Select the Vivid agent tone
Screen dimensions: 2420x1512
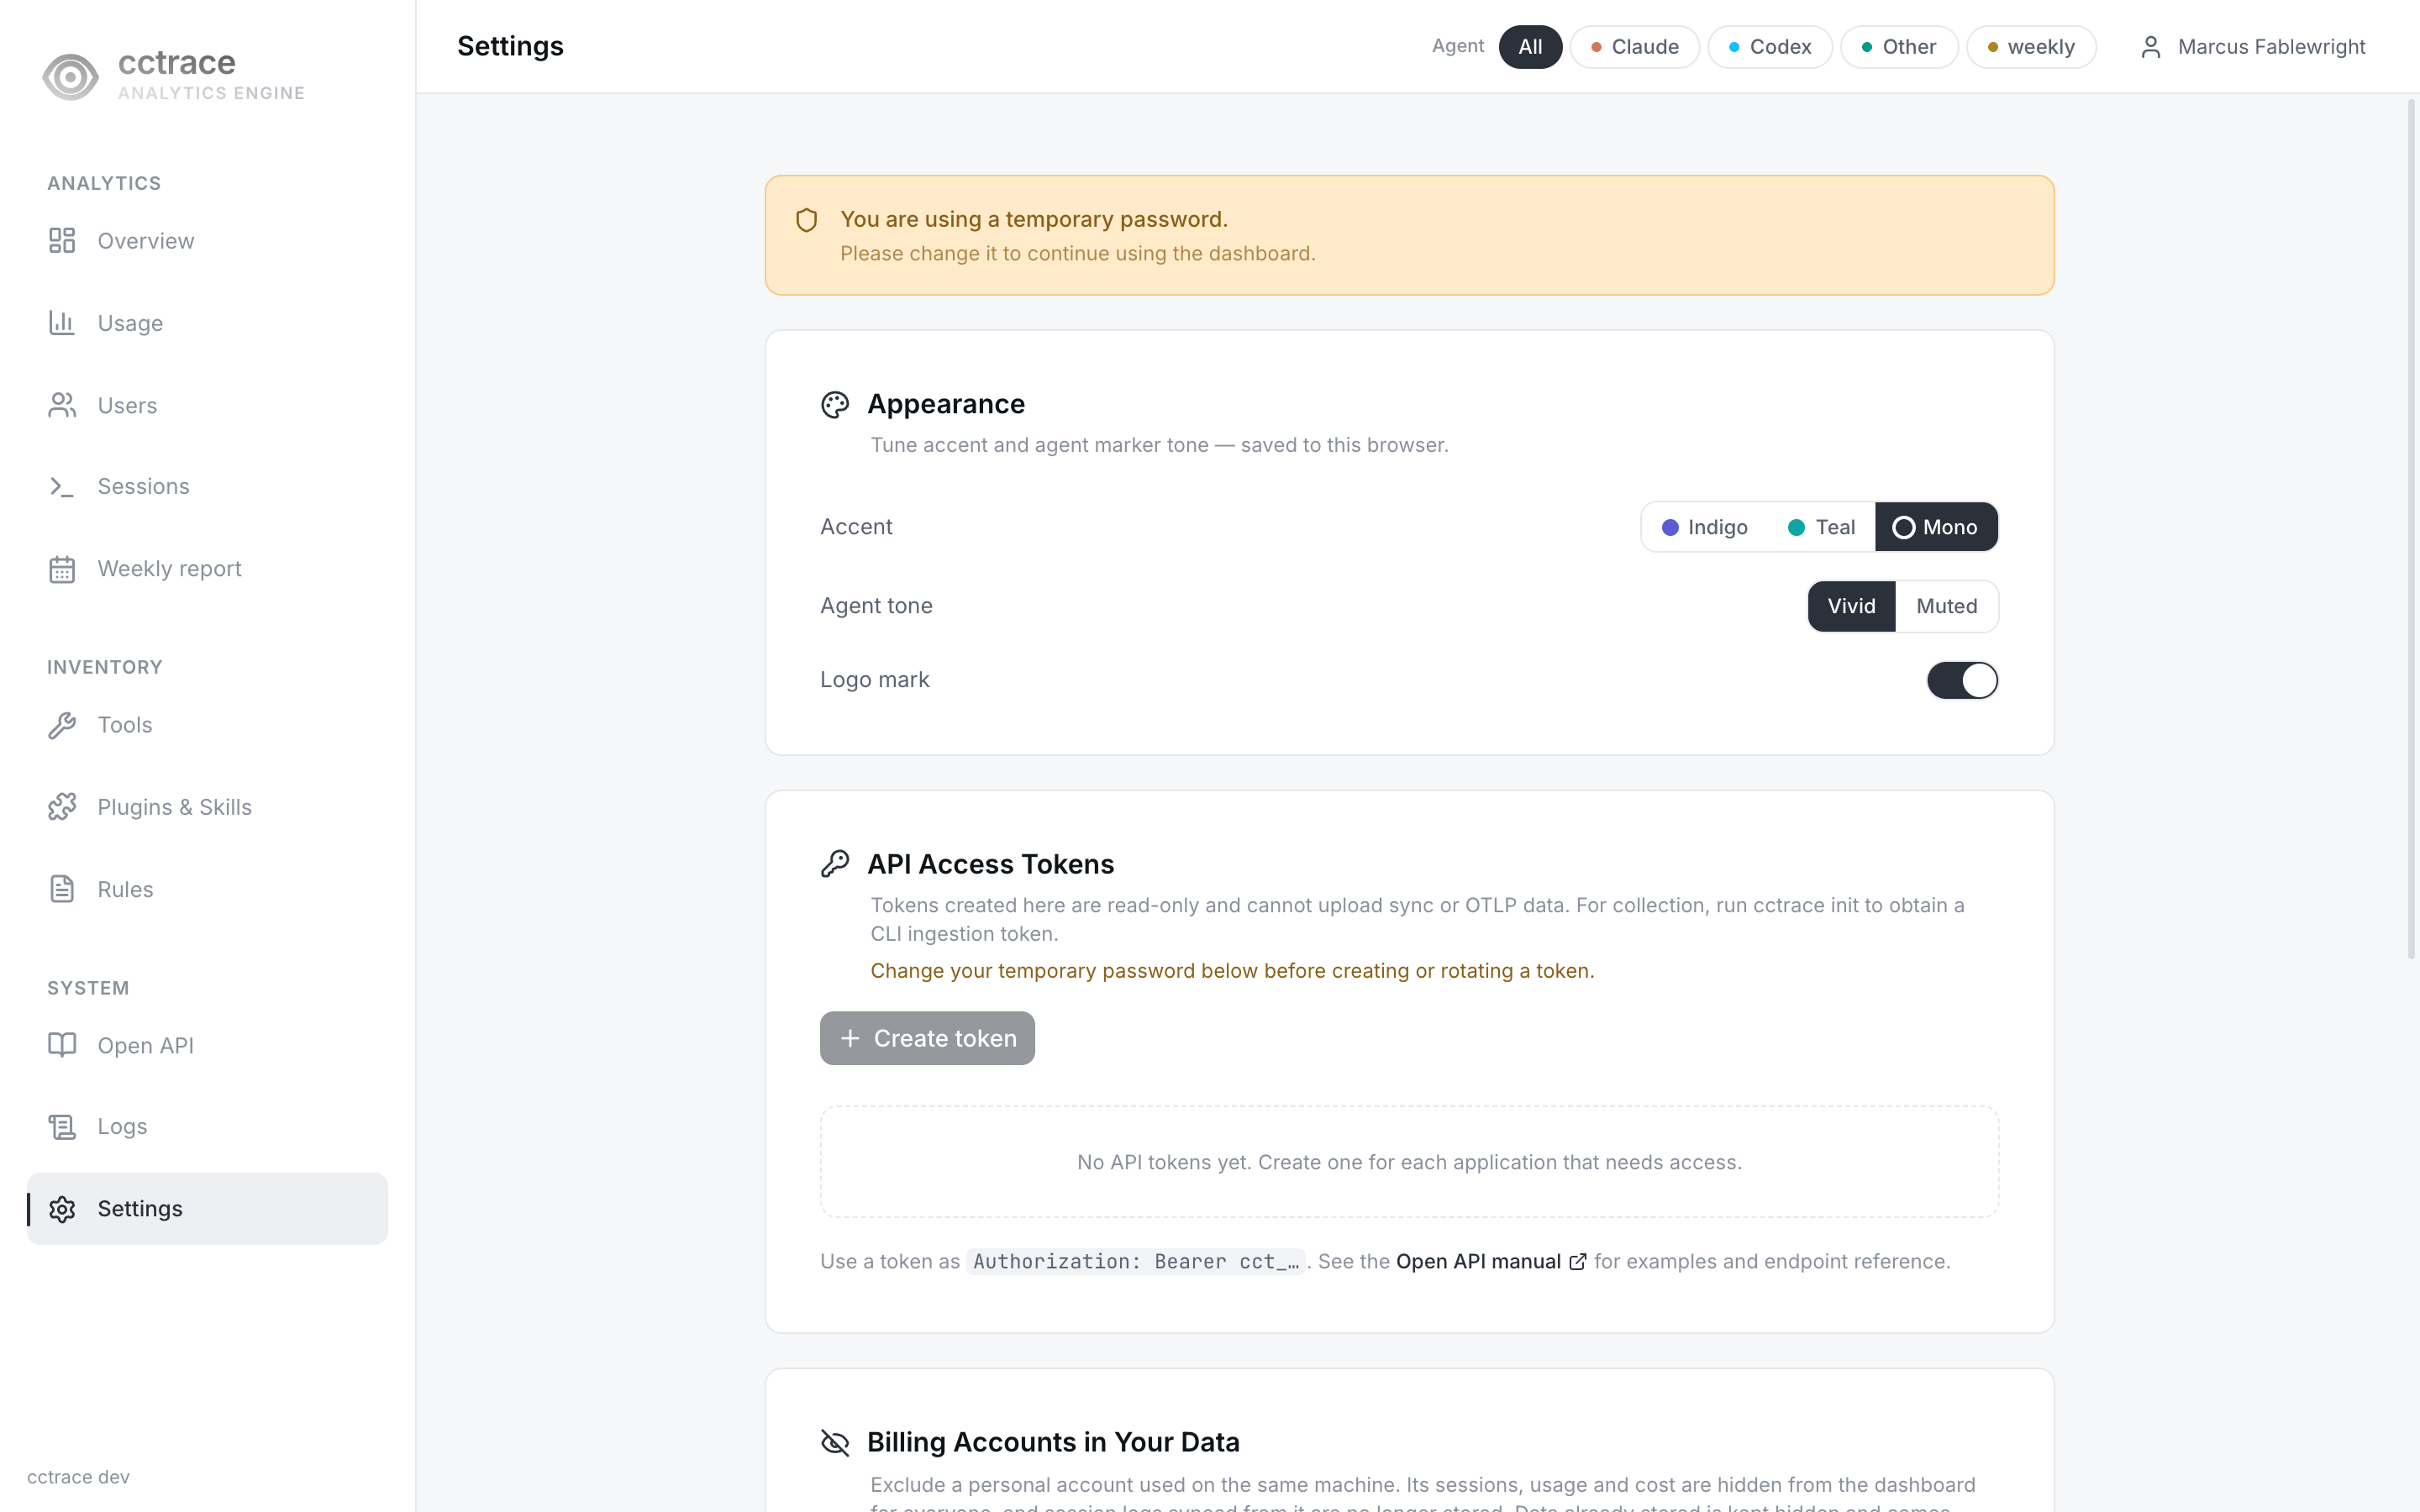[1851, 606]
